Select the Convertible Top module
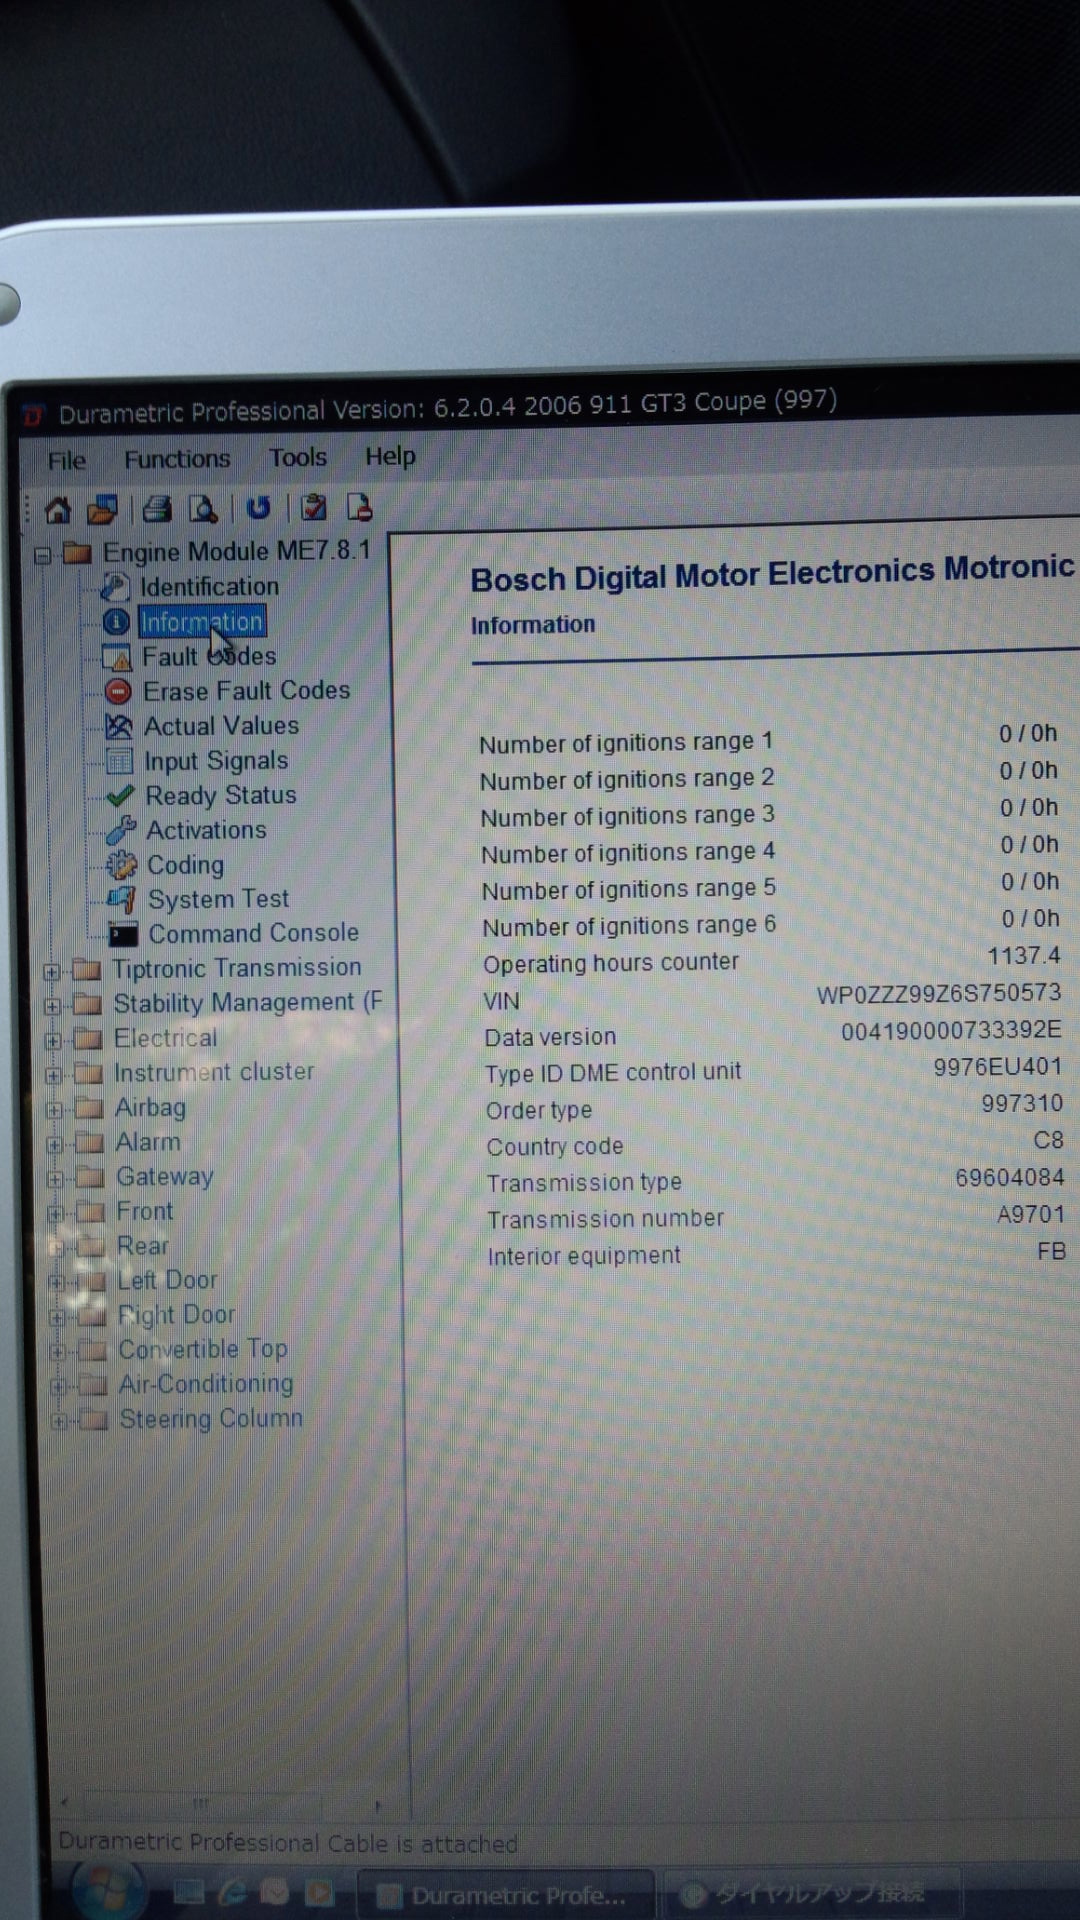 click(203, 1349)
